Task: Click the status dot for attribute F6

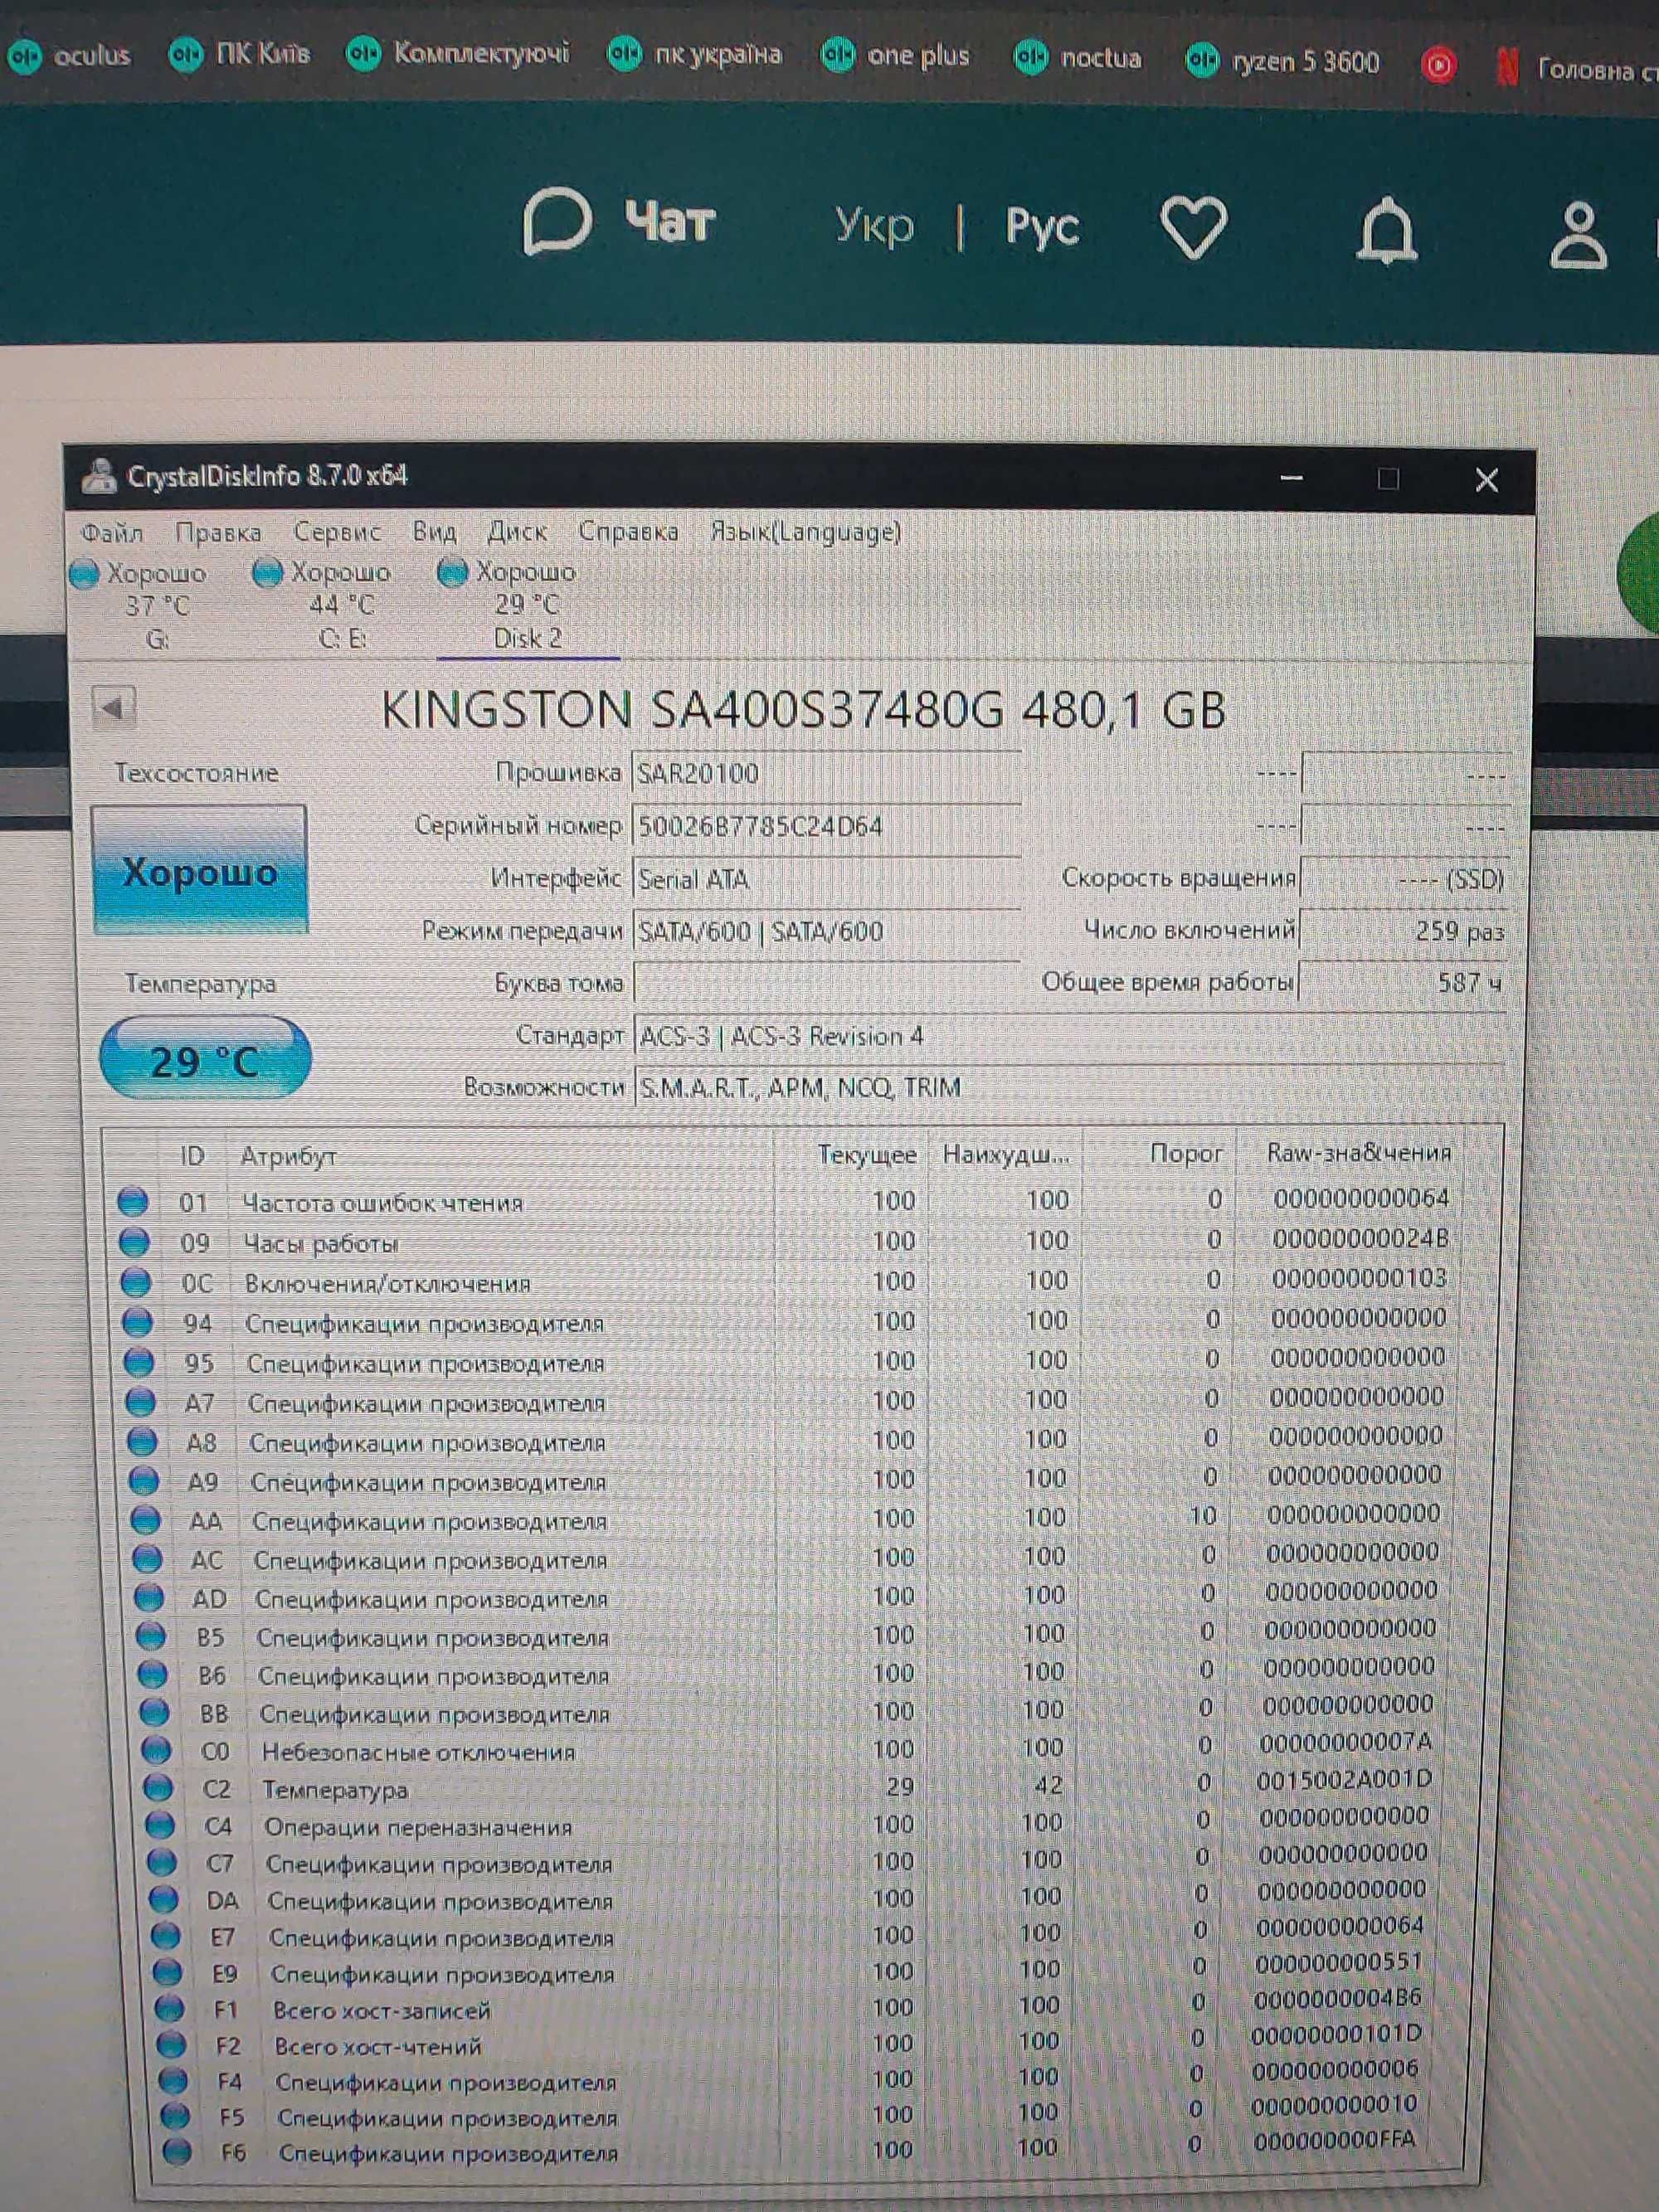Action: pos(177,2151)
